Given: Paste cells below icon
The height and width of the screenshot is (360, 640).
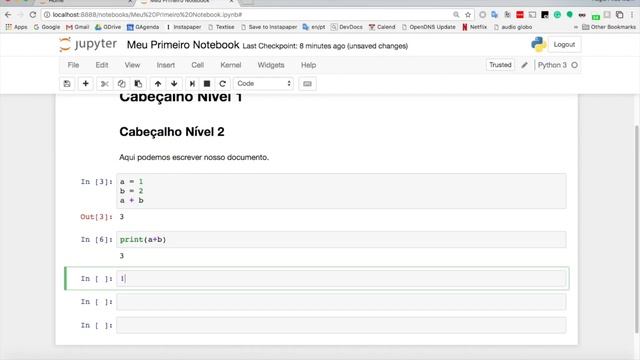Looking at the screenshot, I should pos(138,84).
